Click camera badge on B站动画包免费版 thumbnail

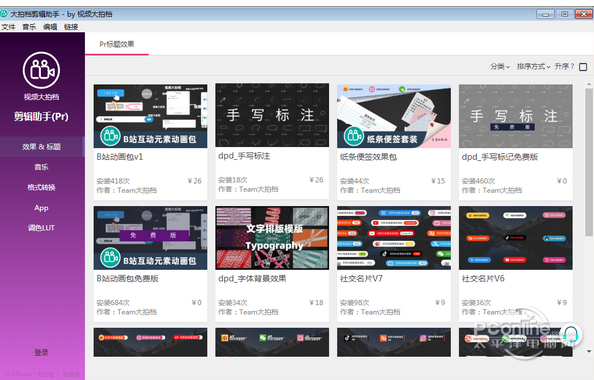[x=110, y=258]
